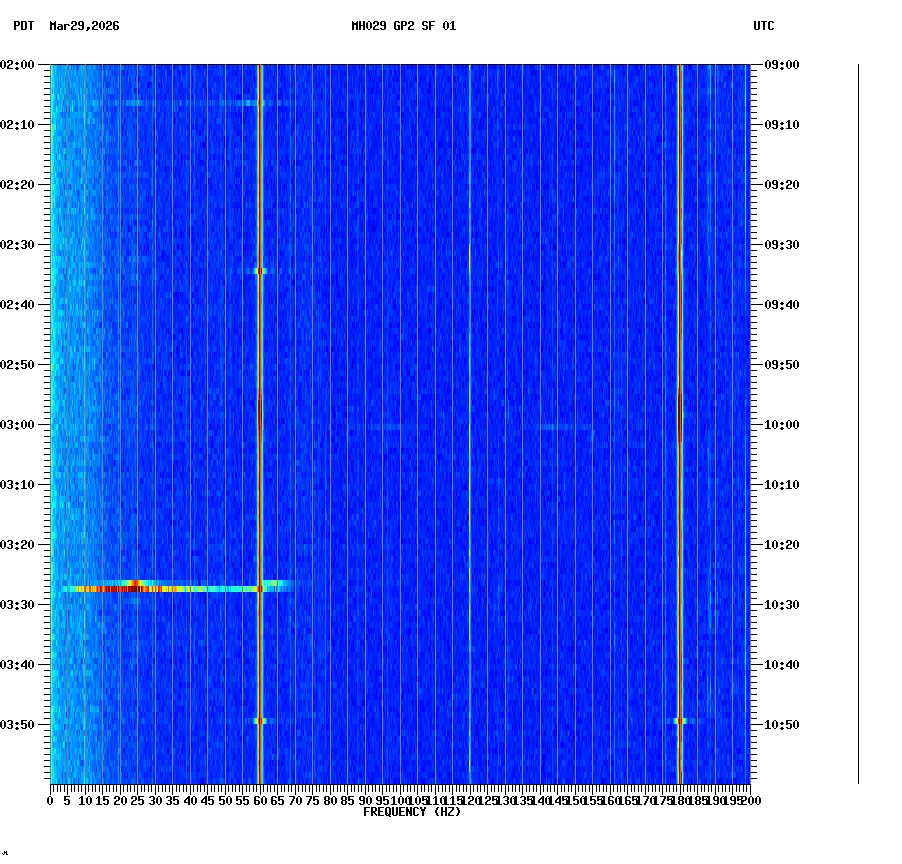Click the 60 Hz frequency tick label
Image resolution: width=902 pixels, height=864 pixels.
(258, 800)
